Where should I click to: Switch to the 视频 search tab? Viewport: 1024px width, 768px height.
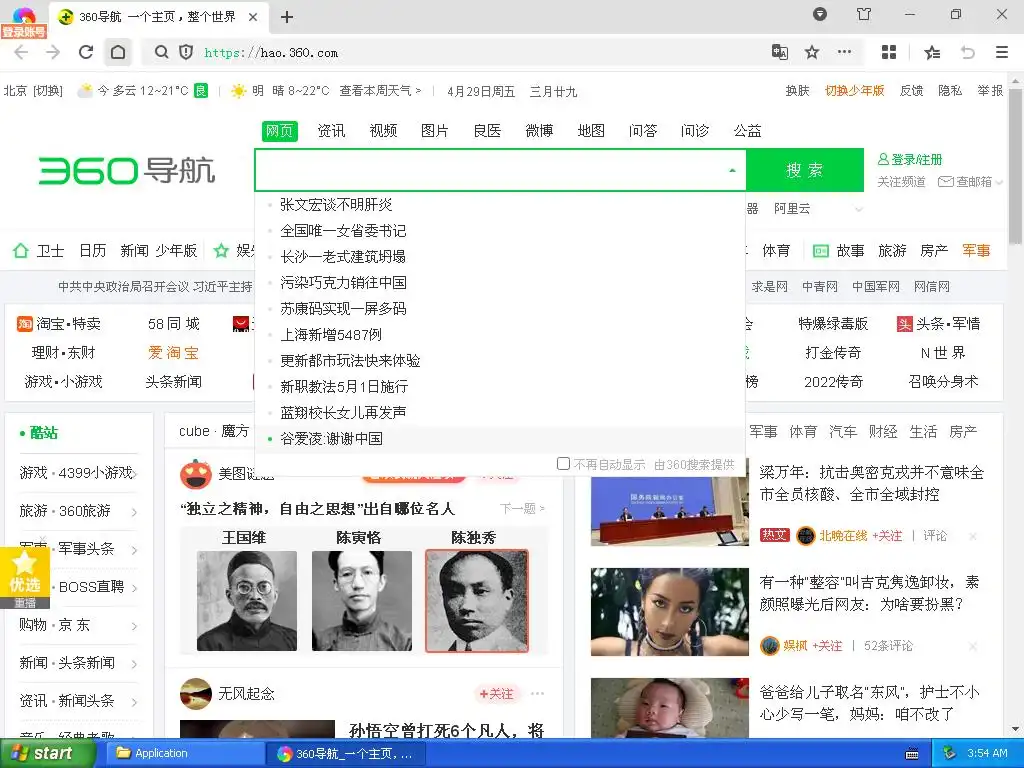(383, 131)
